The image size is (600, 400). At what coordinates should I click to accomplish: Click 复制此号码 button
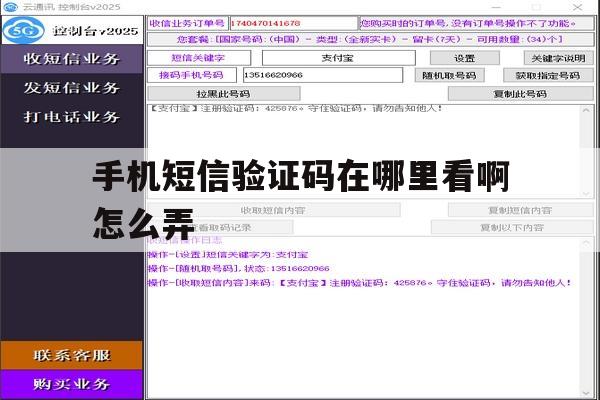pyautogui.click(x=520, y=94)
